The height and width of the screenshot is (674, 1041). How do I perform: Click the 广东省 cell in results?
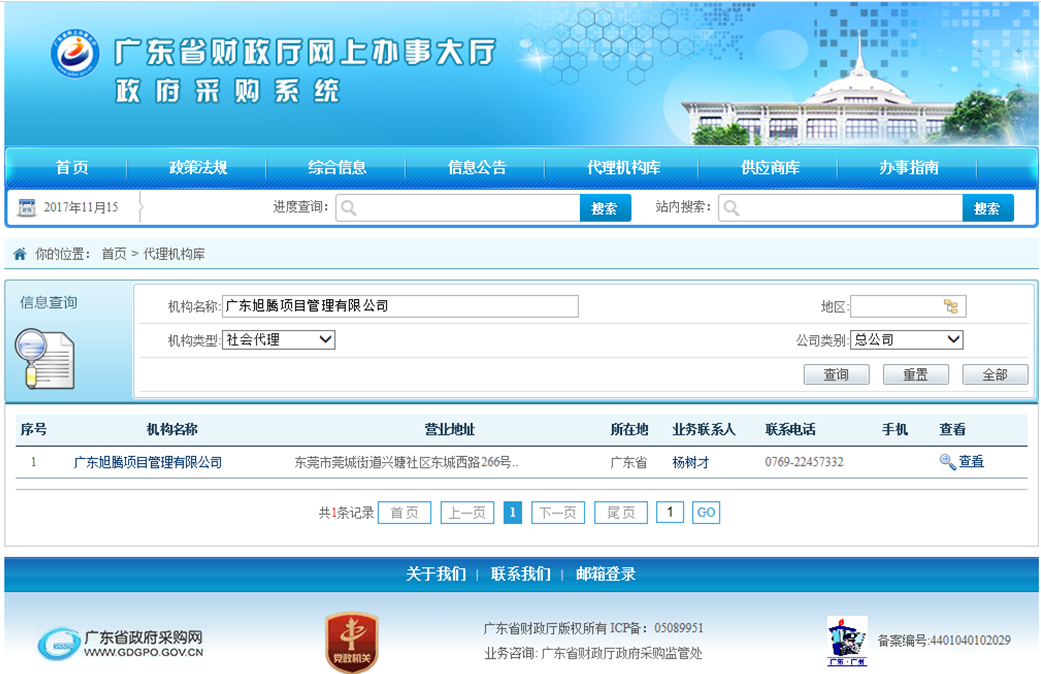coord(629,462)
